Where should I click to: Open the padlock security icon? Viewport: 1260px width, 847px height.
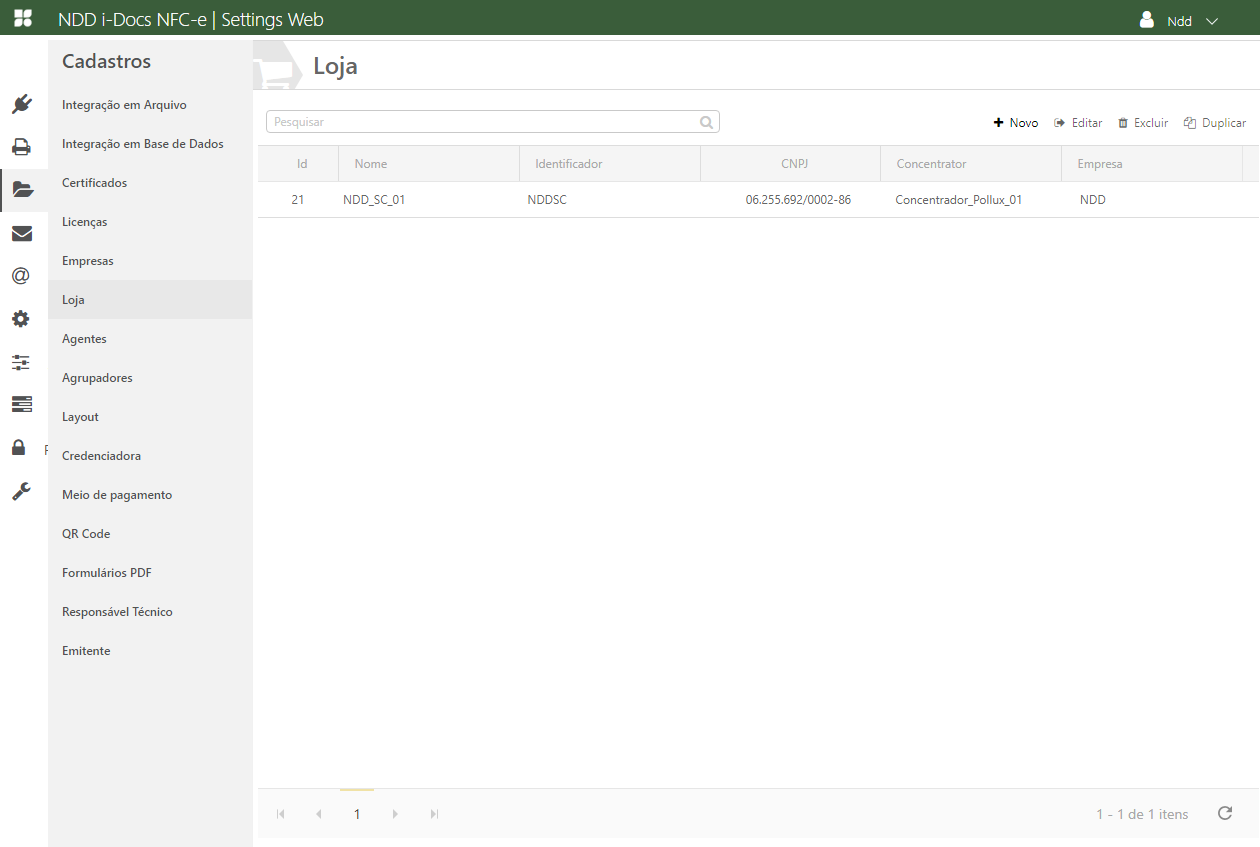click(19, 447)
